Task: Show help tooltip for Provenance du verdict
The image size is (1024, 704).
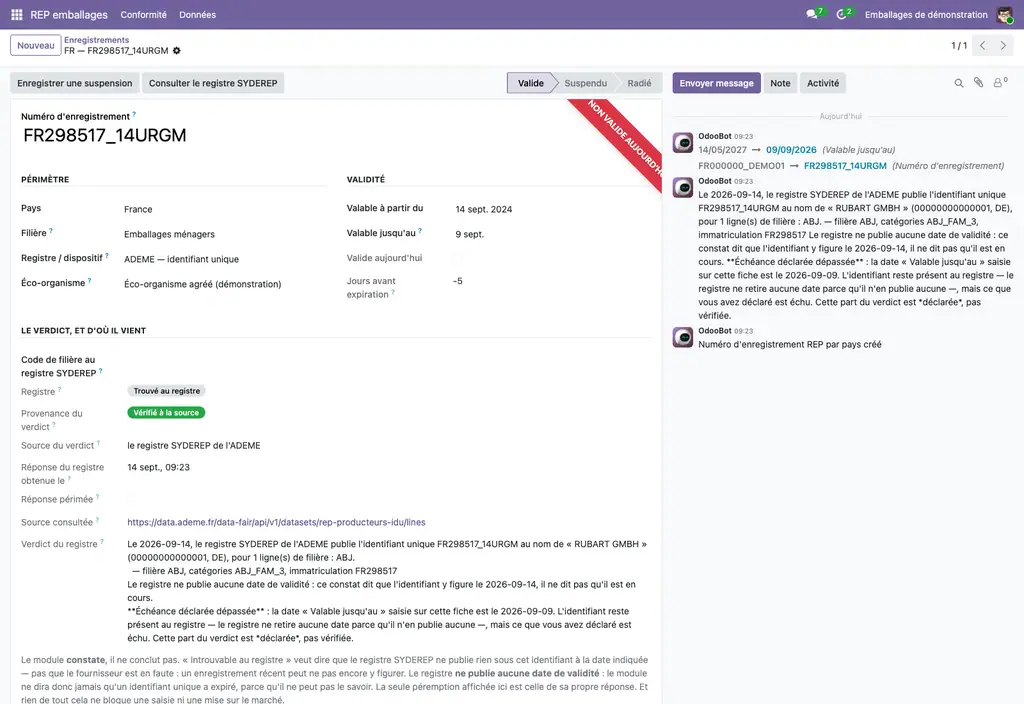Action: 54,424
